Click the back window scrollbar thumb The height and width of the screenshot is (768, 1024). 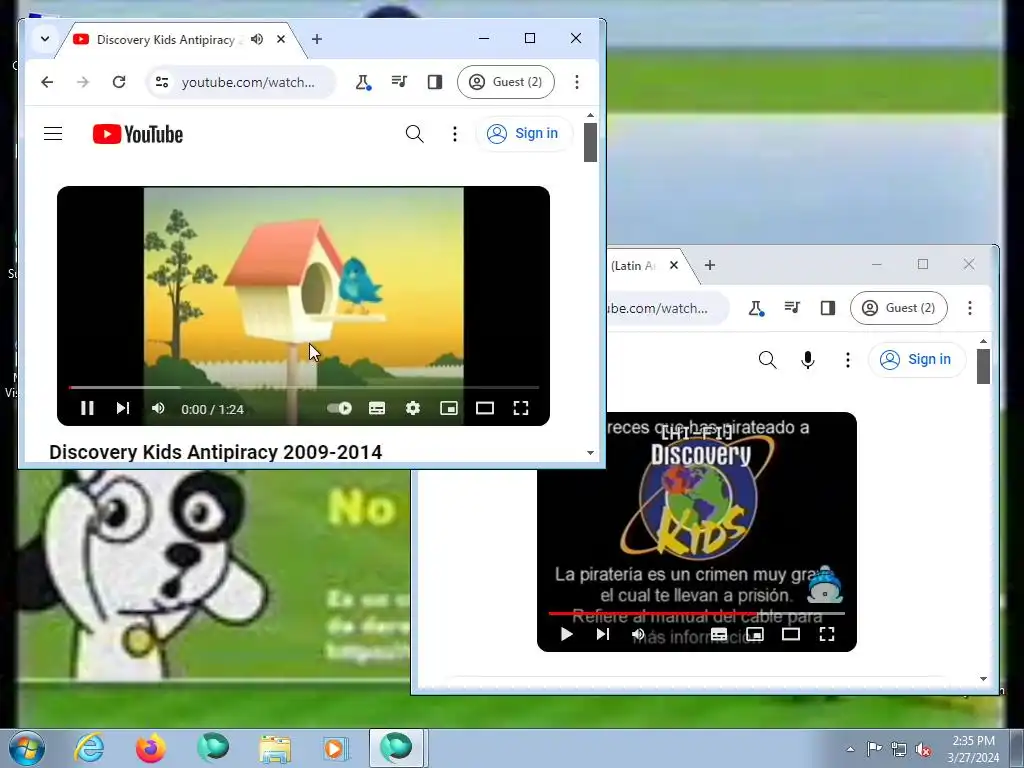(984, 366)
